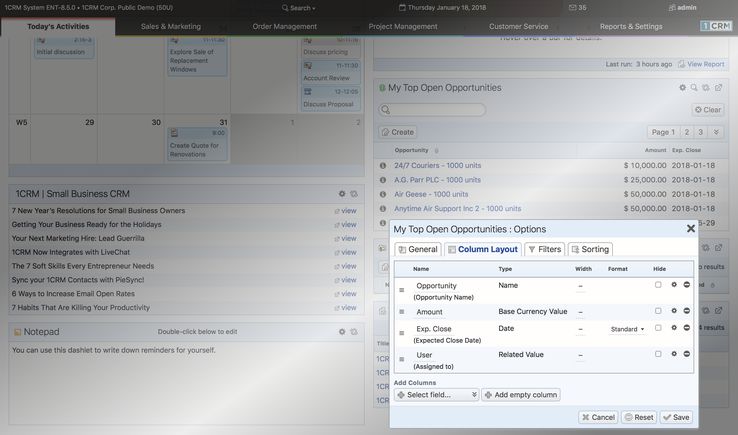The height and width of the screenshot is (435, 738).
Task: Click Clear button in opportunities dashlet
Action: pyautogui.click(x=708, y=110)
